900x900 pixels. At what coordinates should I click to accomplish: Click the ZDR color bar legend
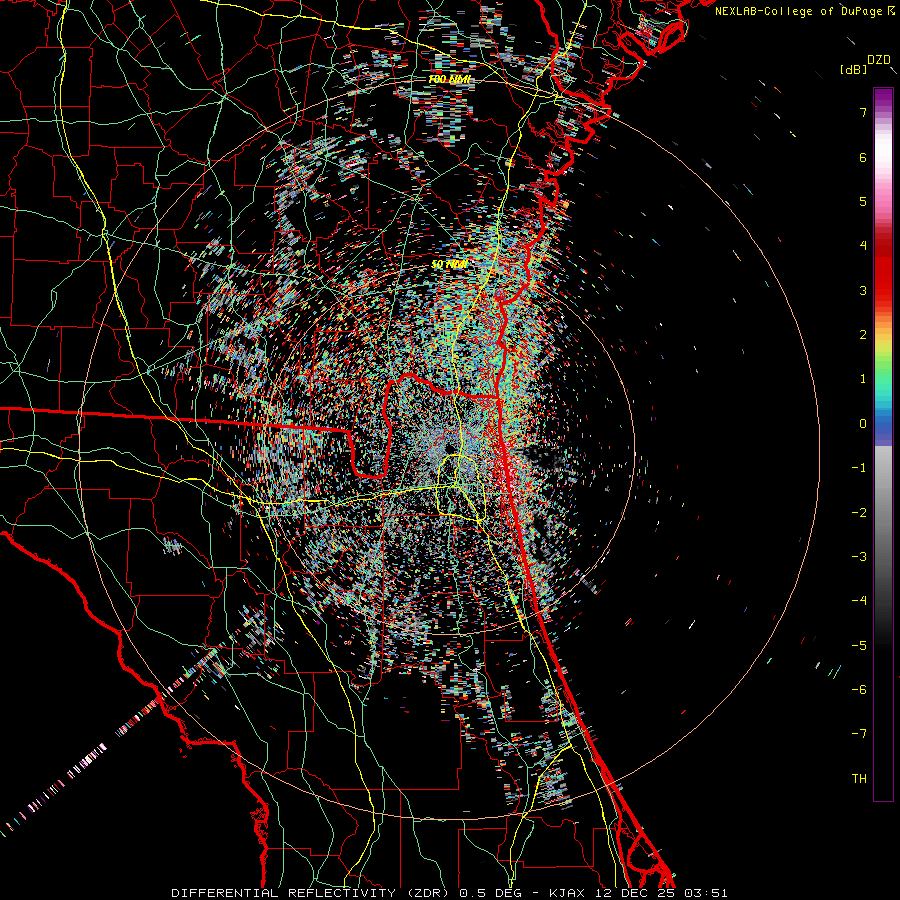[883, 444]
